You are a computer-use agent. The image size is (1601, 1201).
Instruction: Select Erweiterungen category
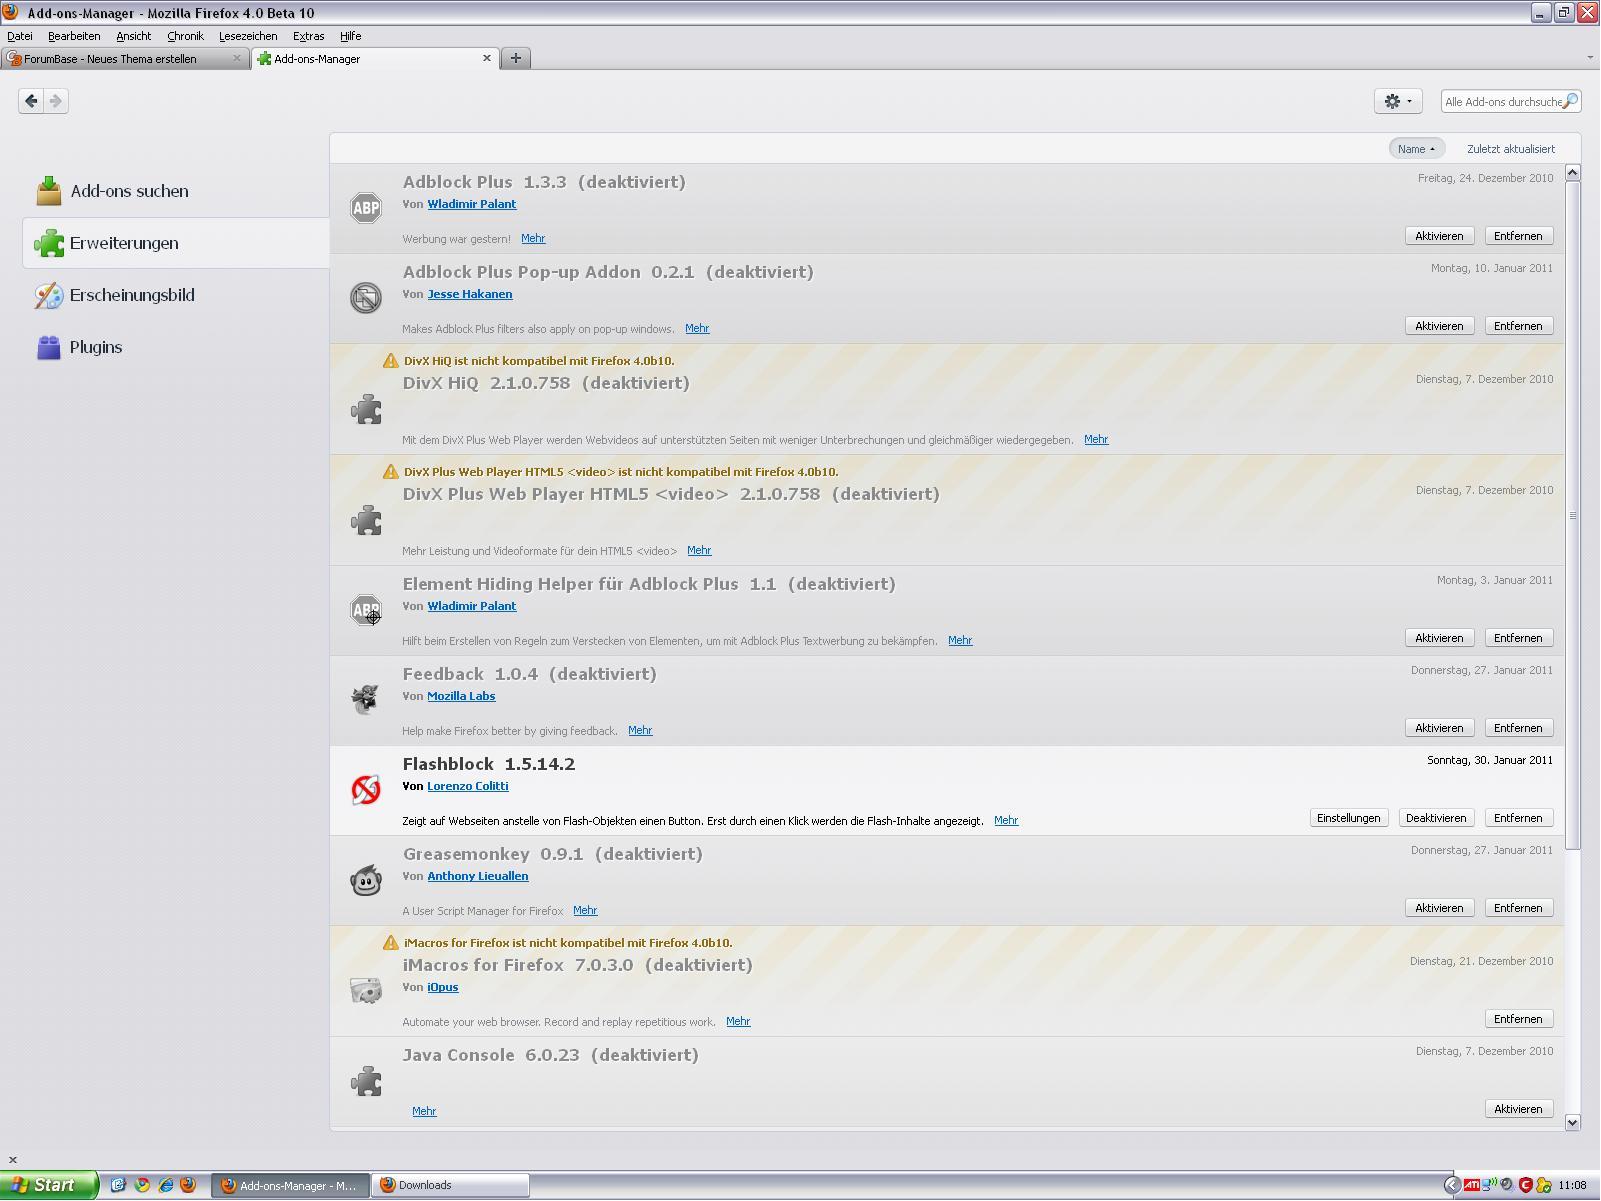pyautogui.click(x=176, y=243)
